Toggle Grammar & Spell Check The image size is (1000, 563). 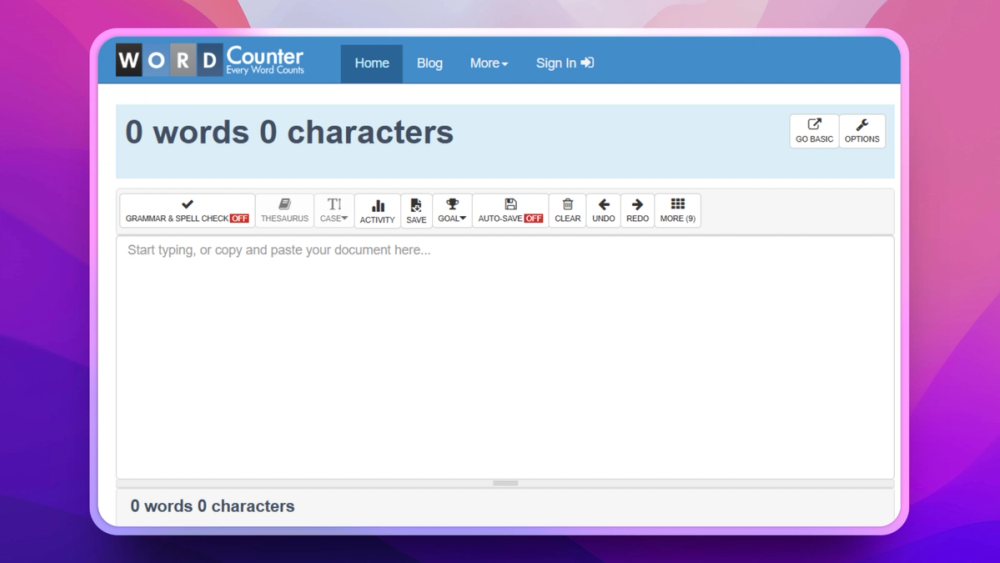point(187,210)
